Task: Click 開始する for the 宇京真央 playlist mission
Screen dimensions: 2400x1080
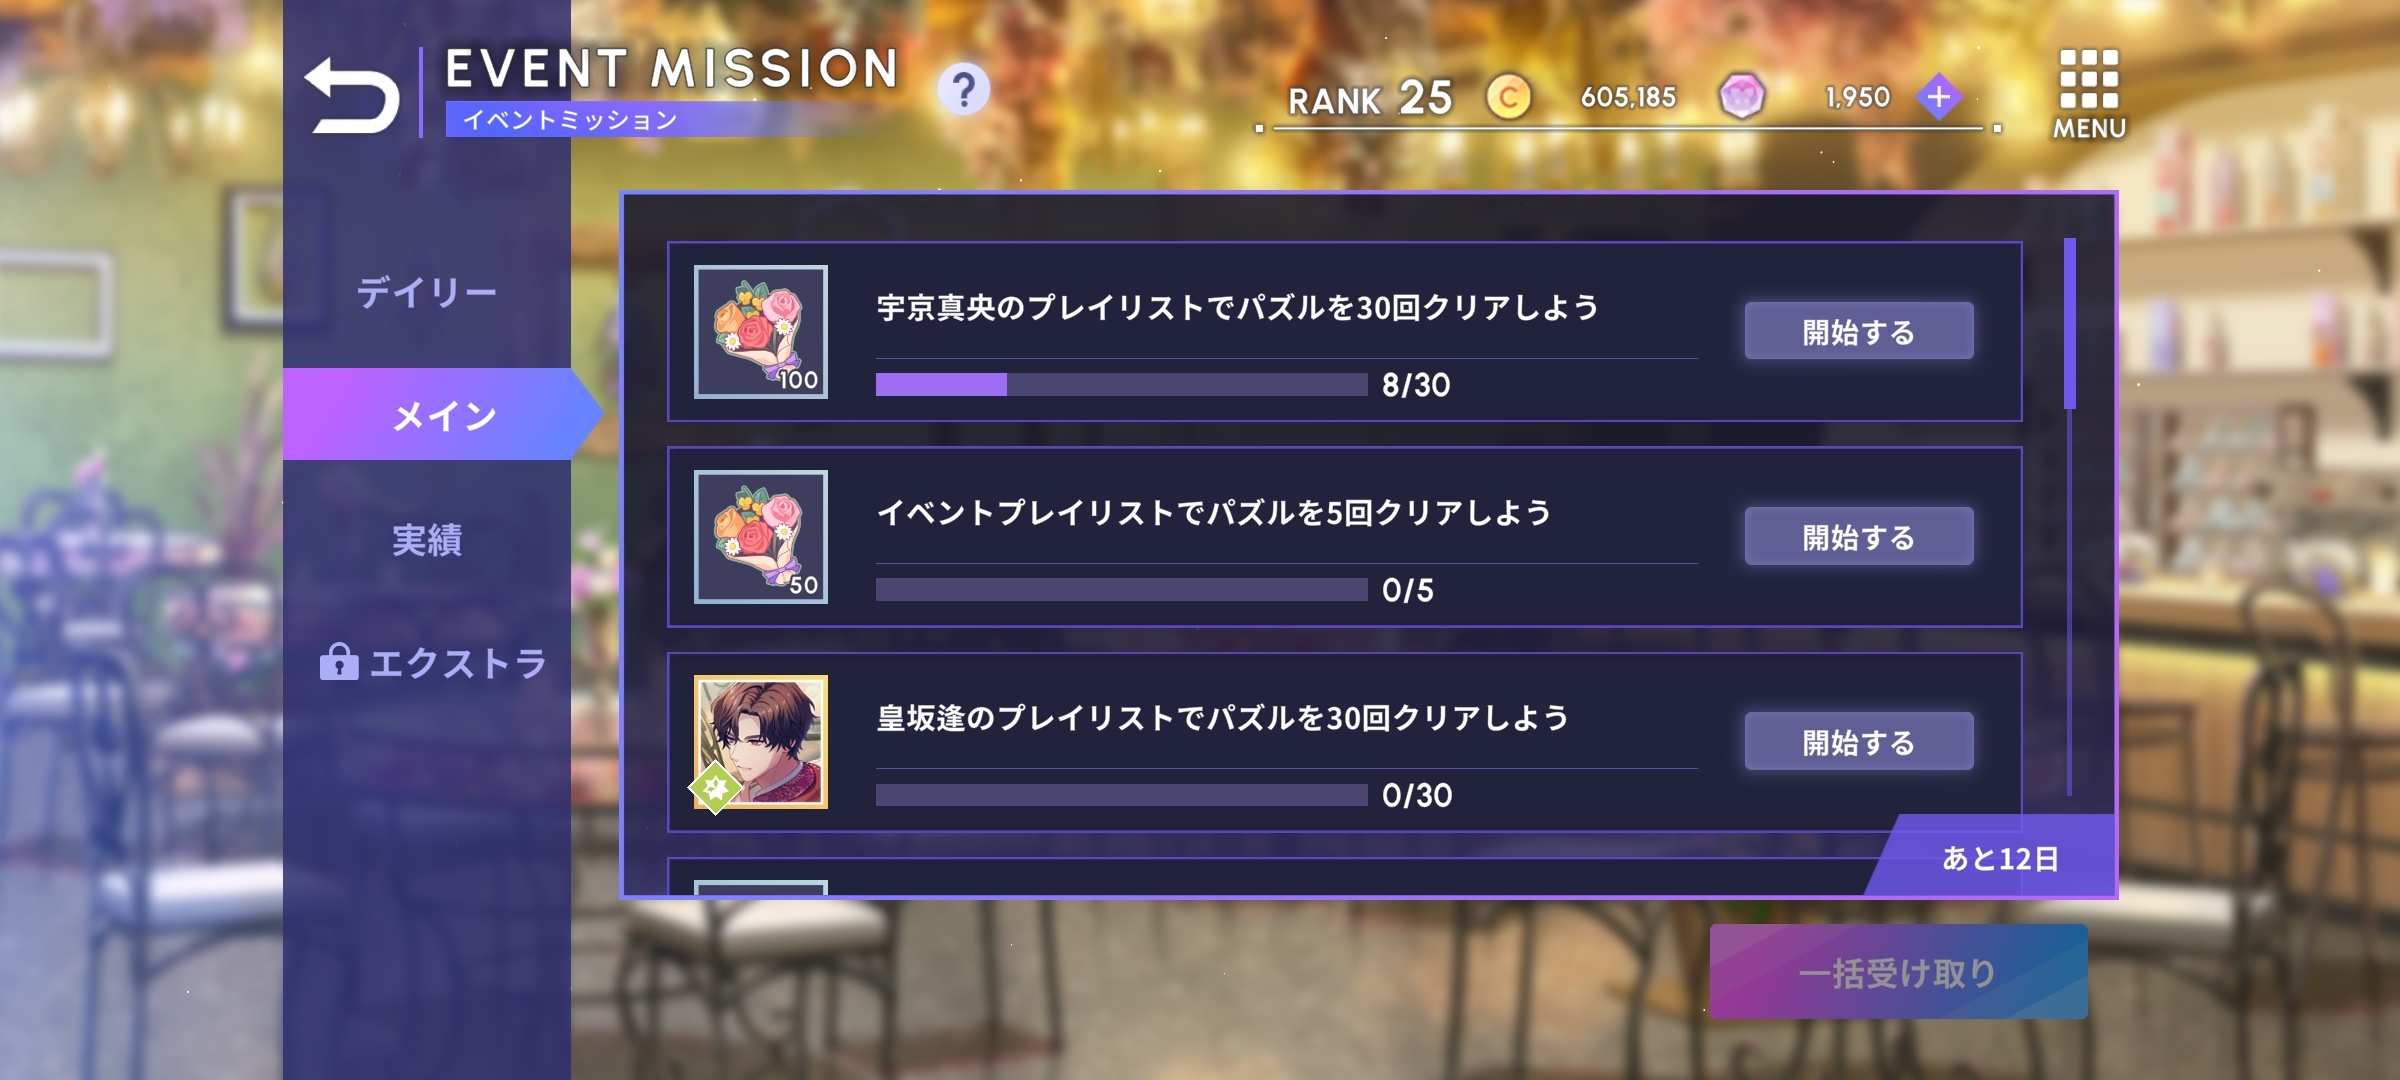Action: 1859,331
